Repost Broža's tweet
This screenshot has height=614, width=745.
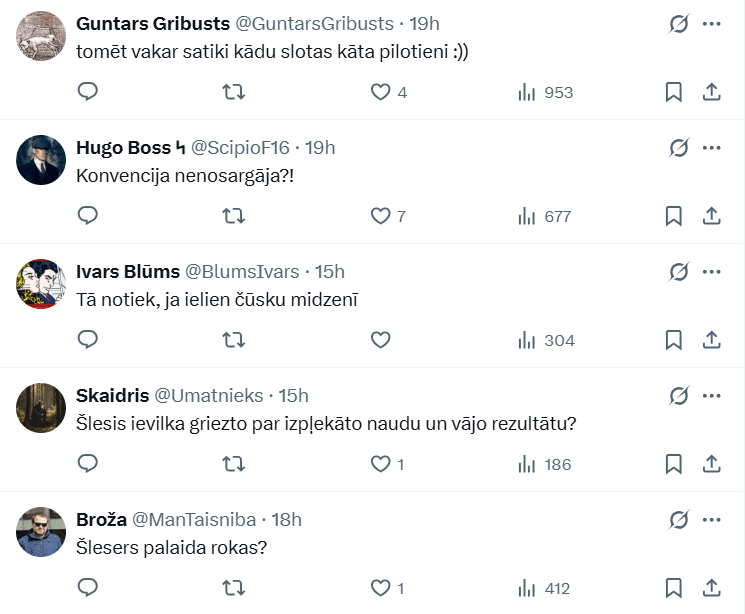pos(233,588)
